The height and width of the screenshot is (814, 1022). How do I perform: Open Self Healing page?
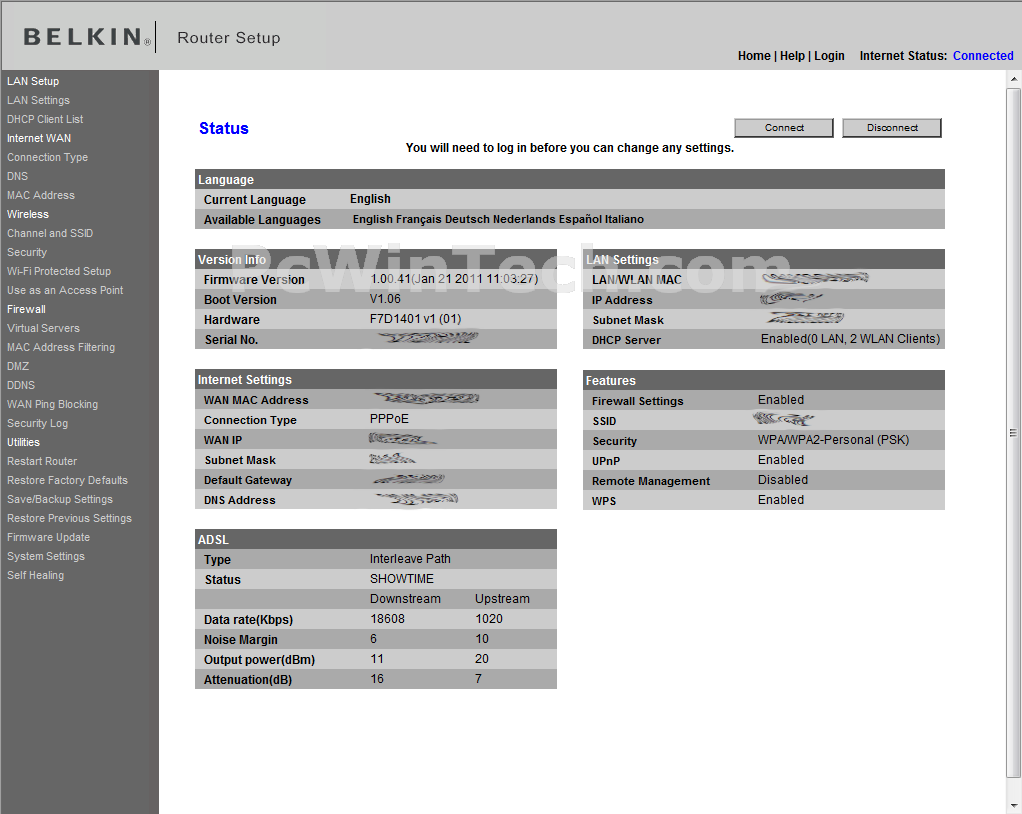(35, 575)
